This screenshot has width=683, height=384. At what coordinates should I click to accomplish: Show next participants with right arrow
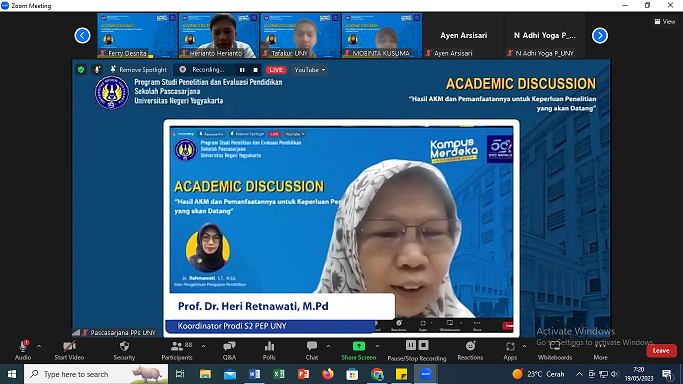click(600, 35)
